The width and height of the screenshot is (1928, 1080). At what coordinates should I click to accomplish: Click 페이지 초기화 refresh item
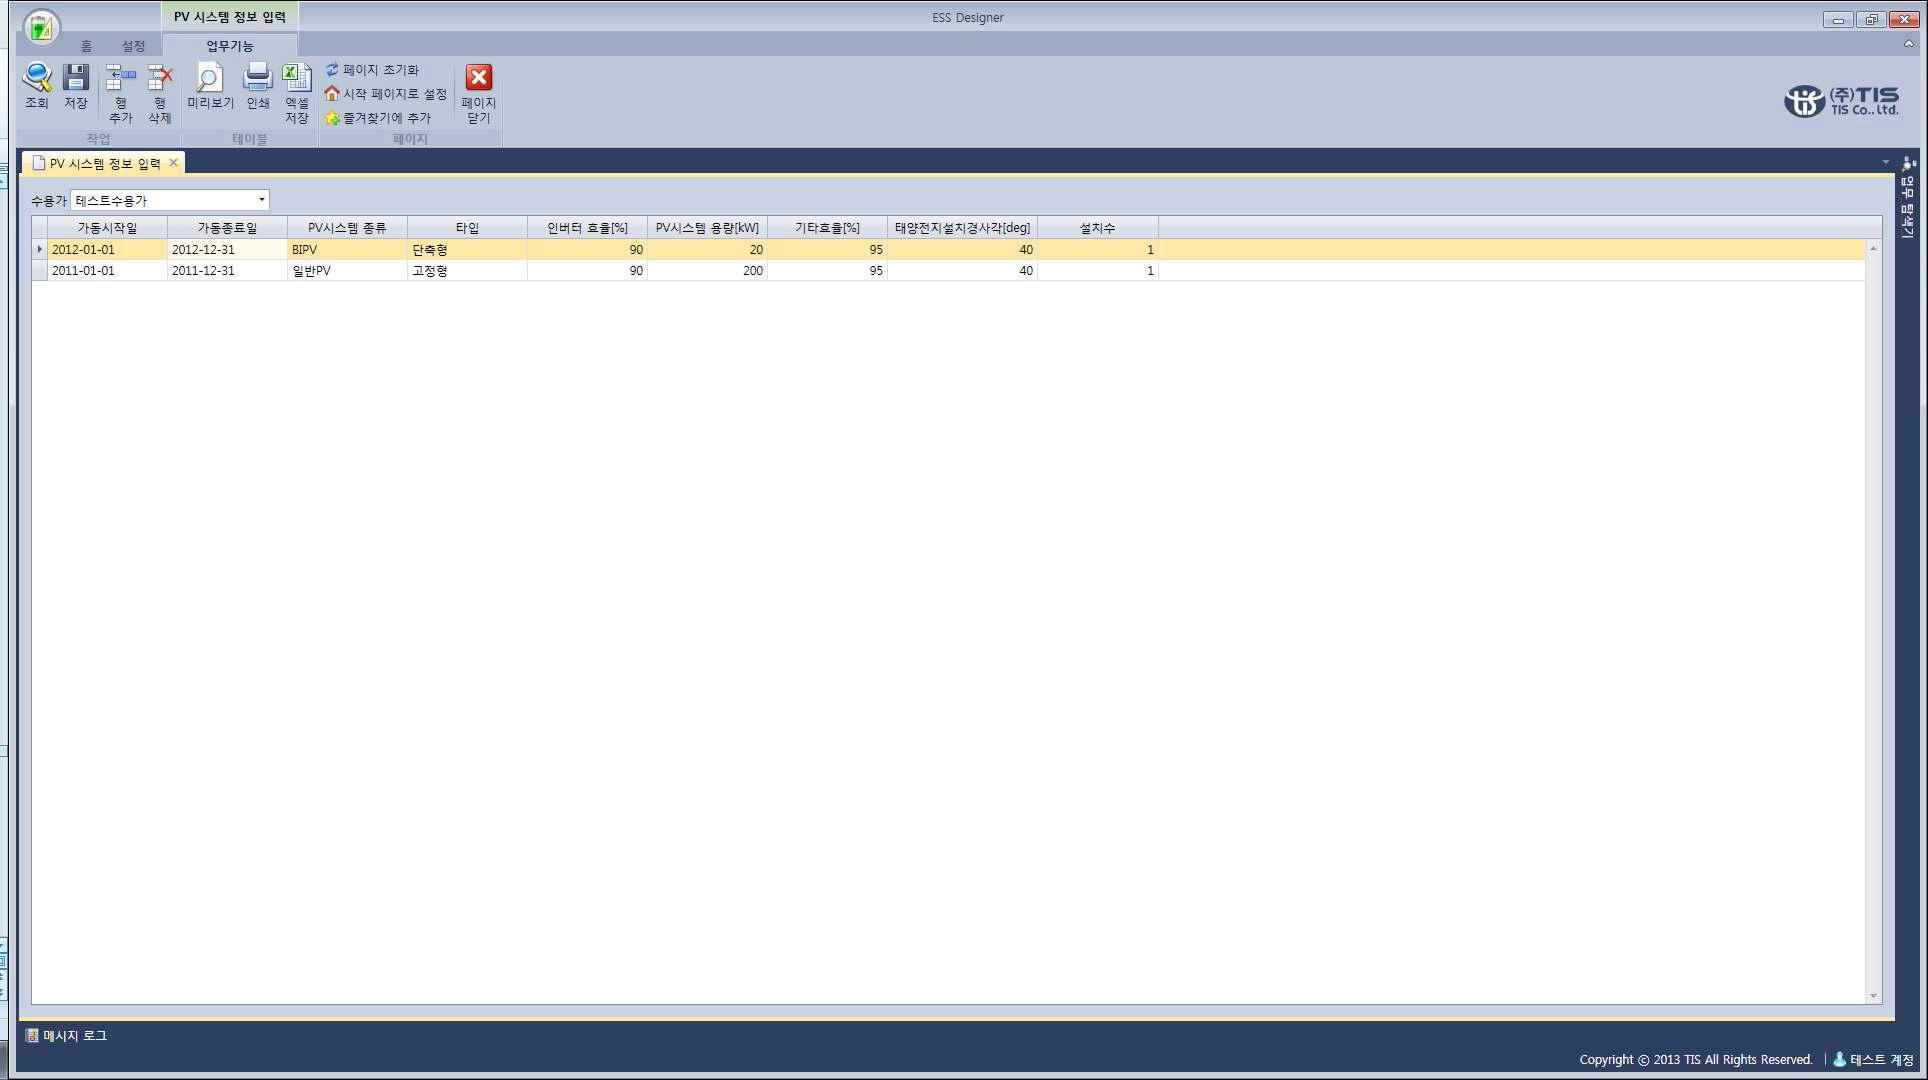coord(372,70)
